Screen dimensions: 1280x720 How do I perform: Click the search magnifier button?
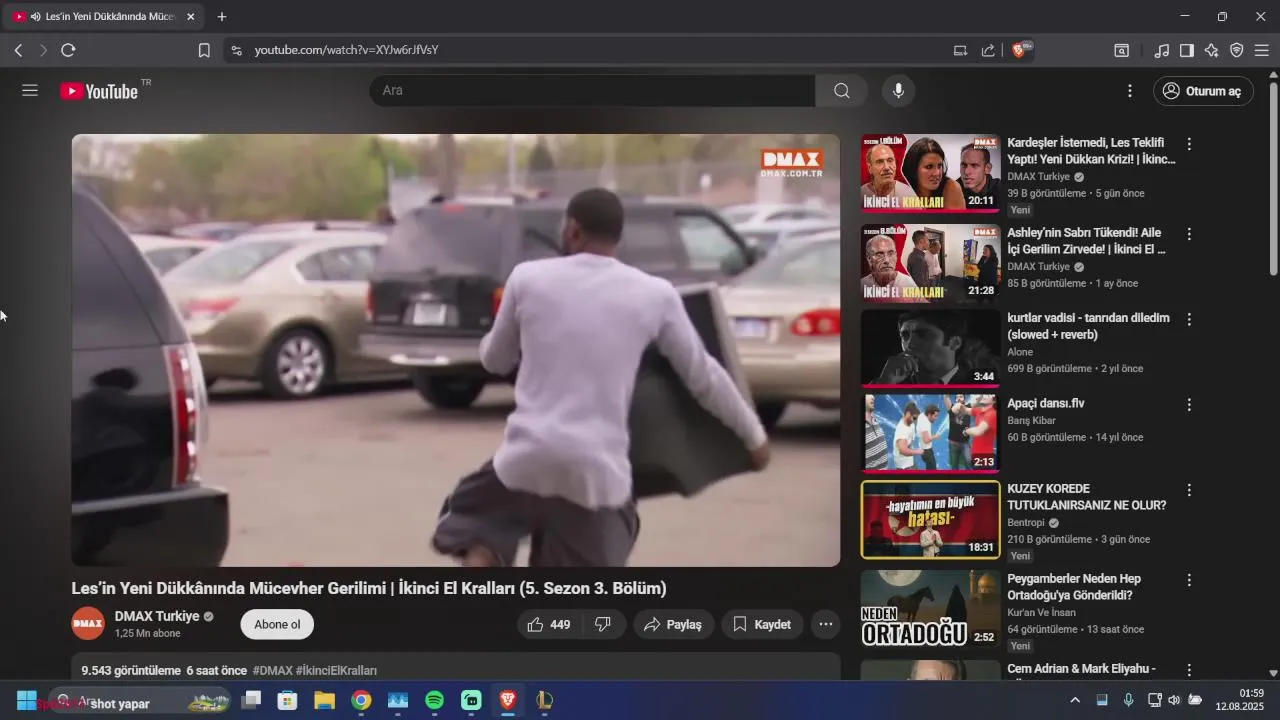842,91
